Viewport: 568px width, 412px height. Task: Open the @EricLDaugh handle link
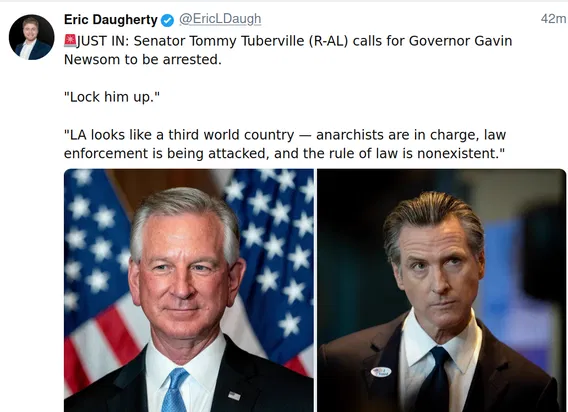click(x=220, y=19)
